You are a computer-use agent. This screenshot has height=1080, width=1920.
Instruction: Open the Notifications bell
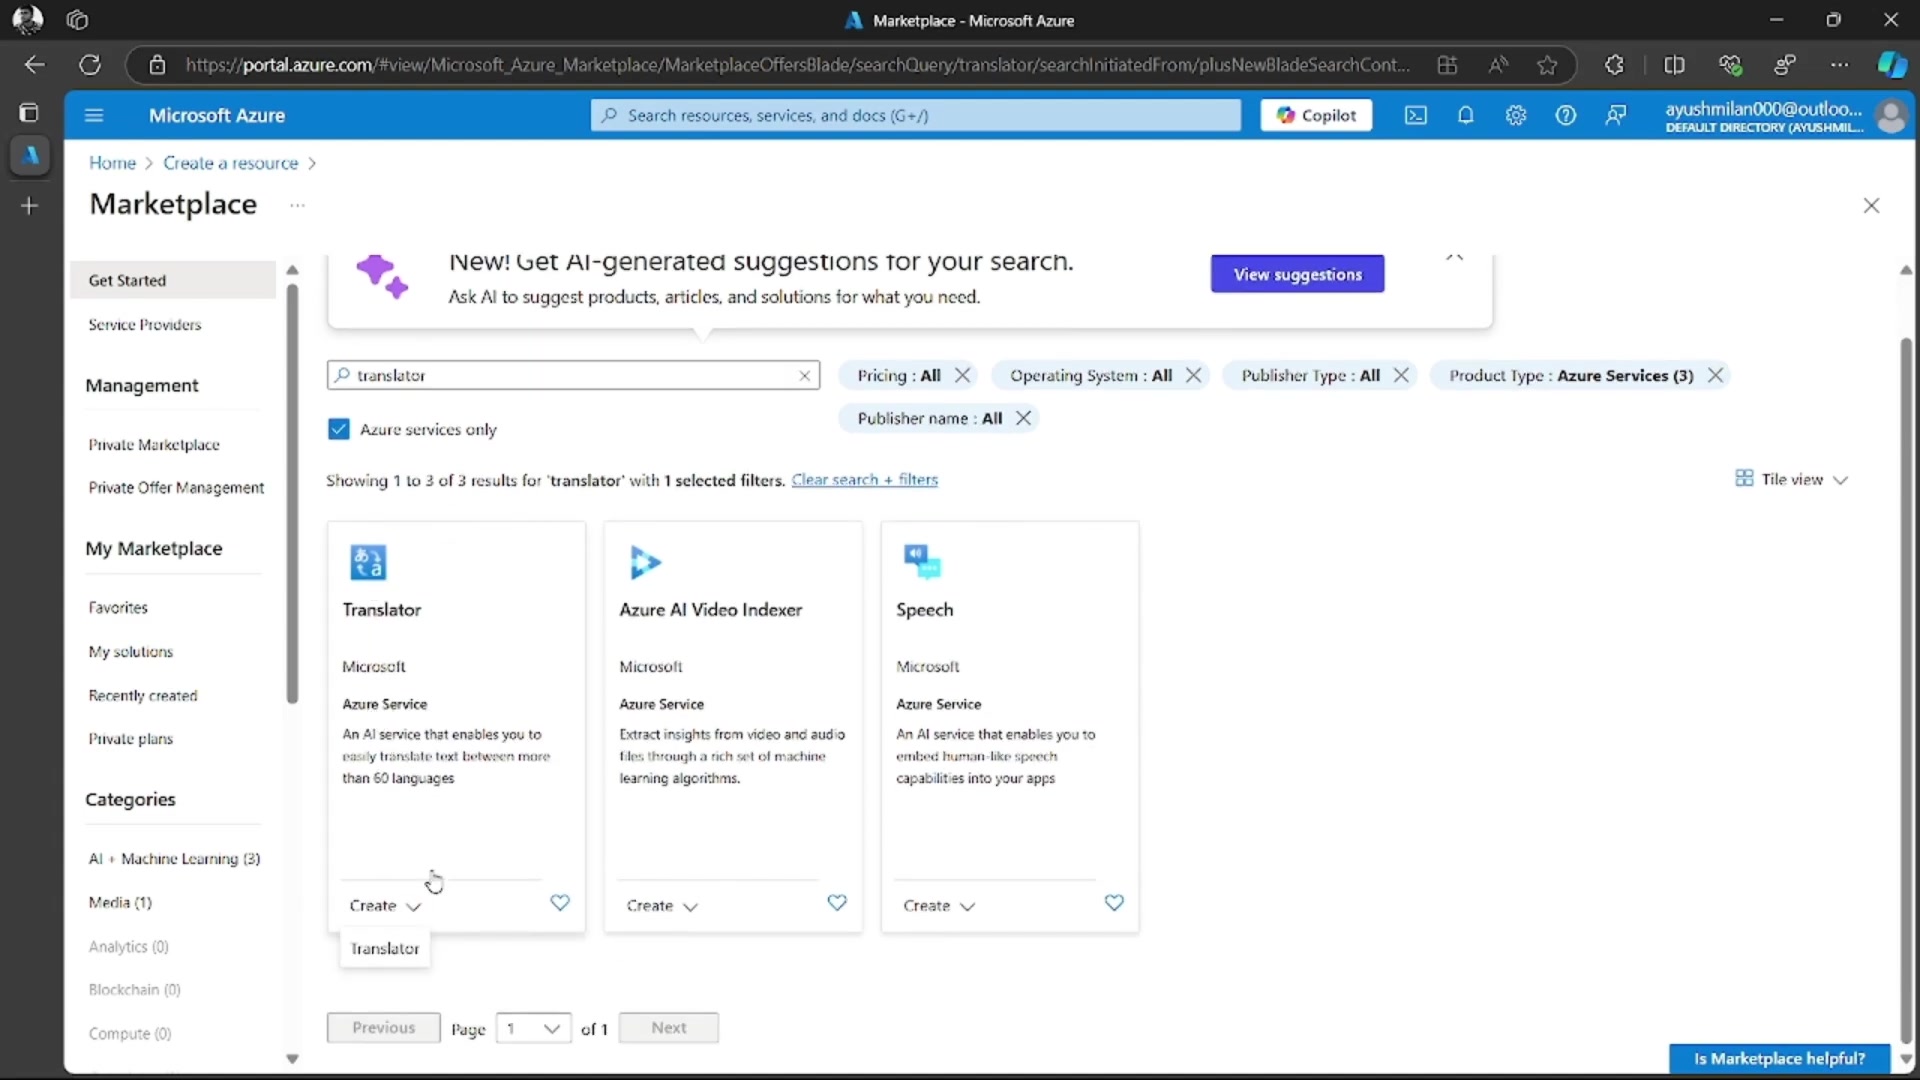(x=1466, y=115)
